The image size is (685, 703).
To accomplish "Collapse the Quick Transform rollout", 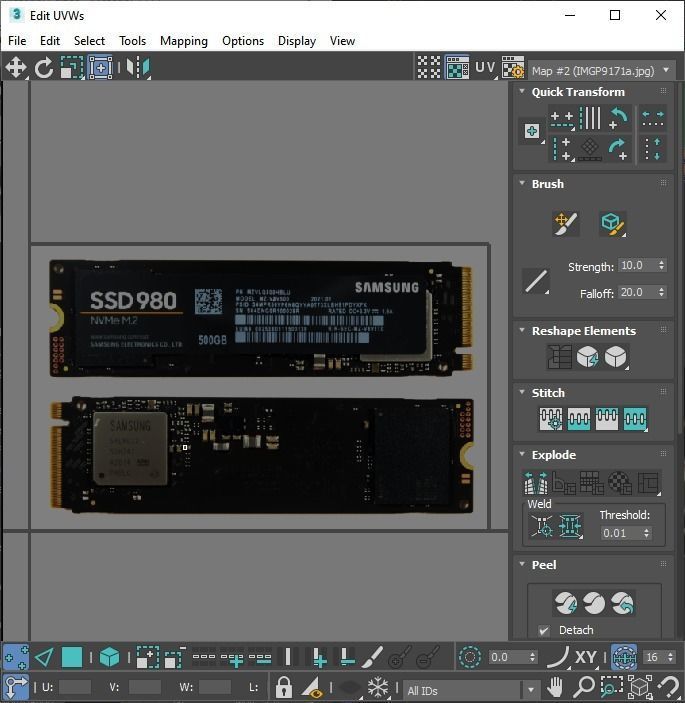I will point(522,91).
